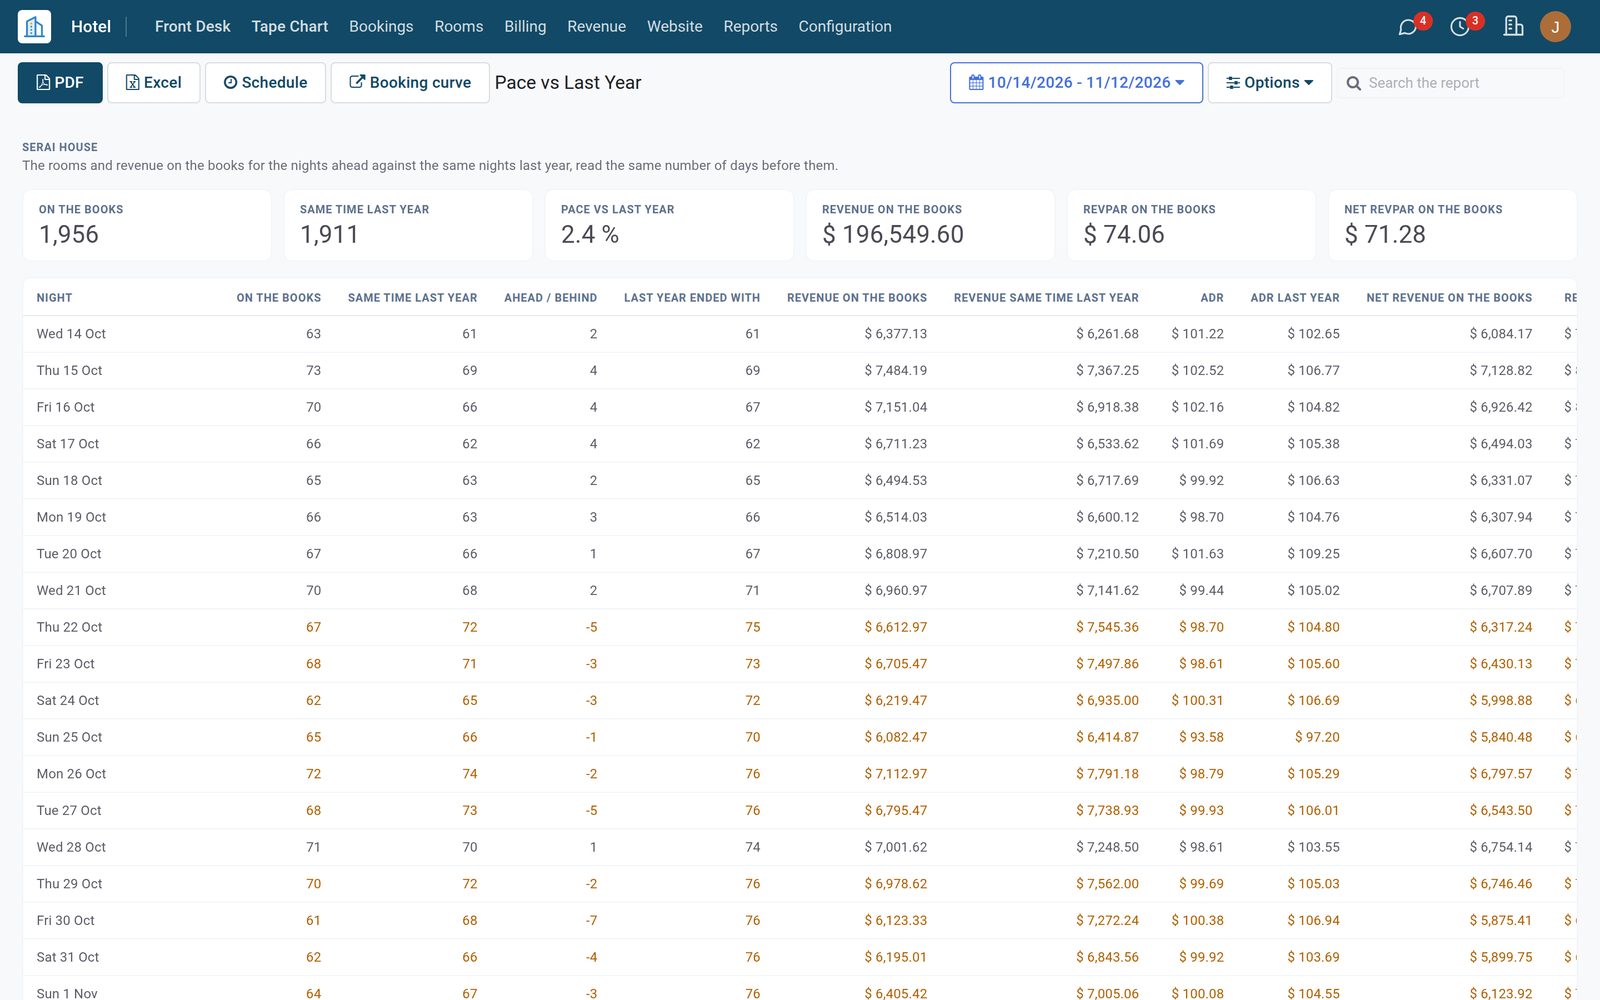This screenshot has height=1000, width=1600.
Task: Open the Front Desk menu
Action: point(192,26)
